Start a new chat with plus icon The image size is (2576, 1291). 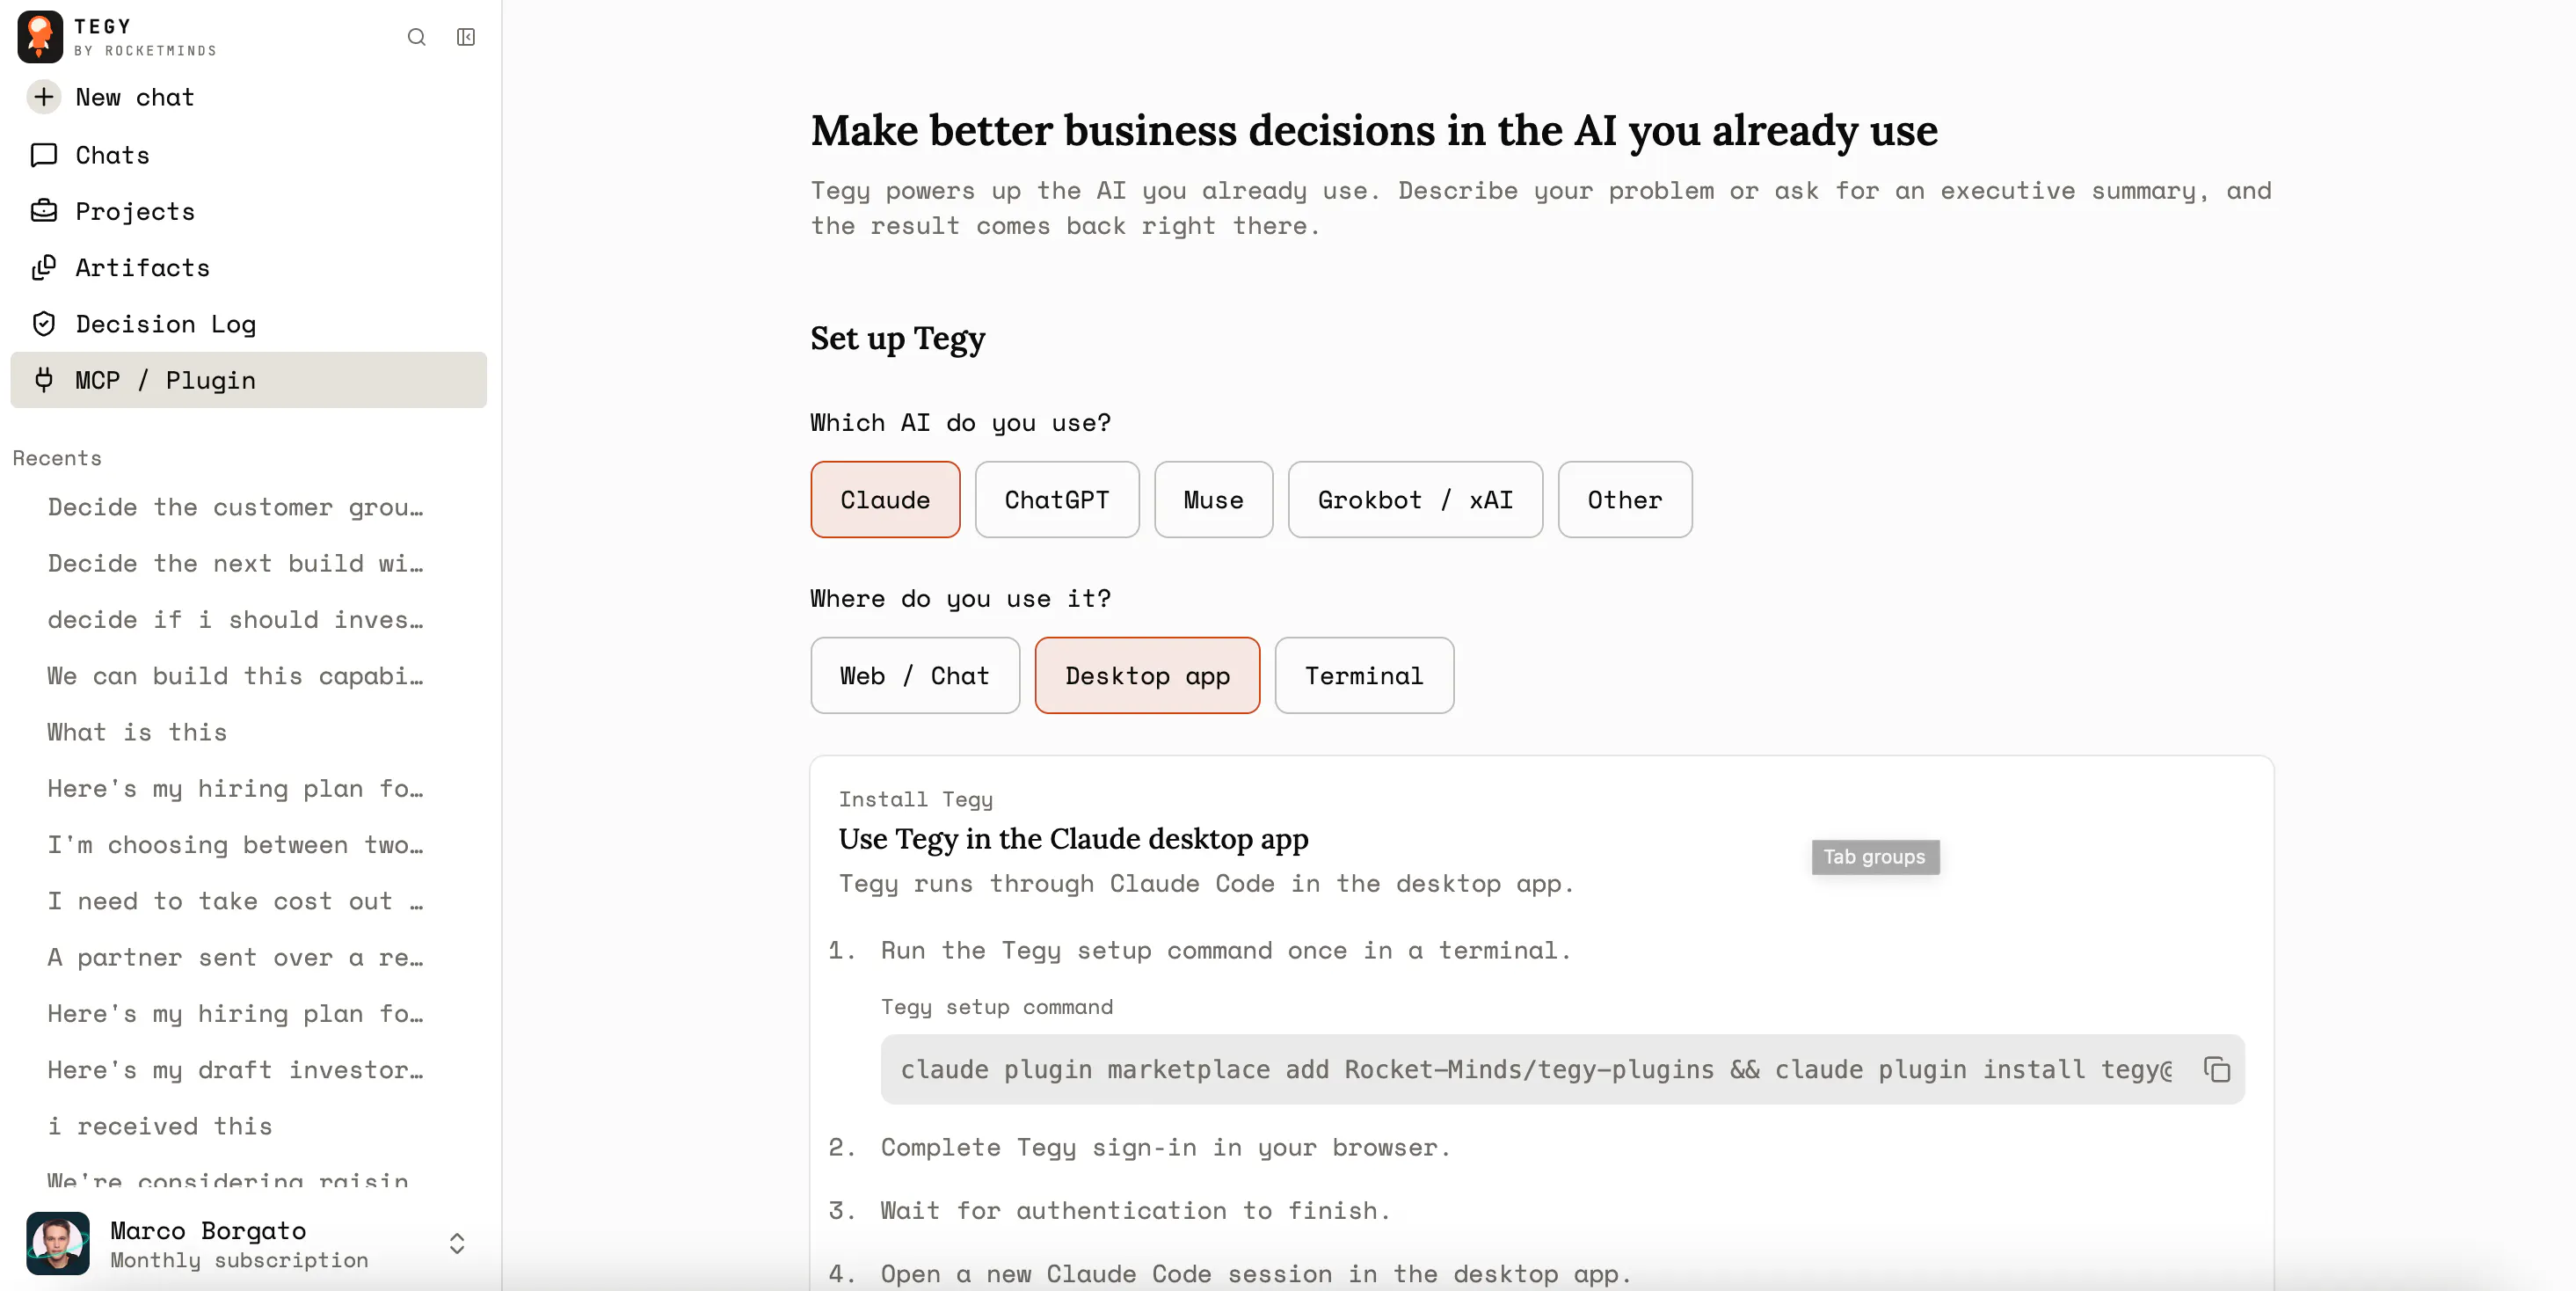coord(44,97)
